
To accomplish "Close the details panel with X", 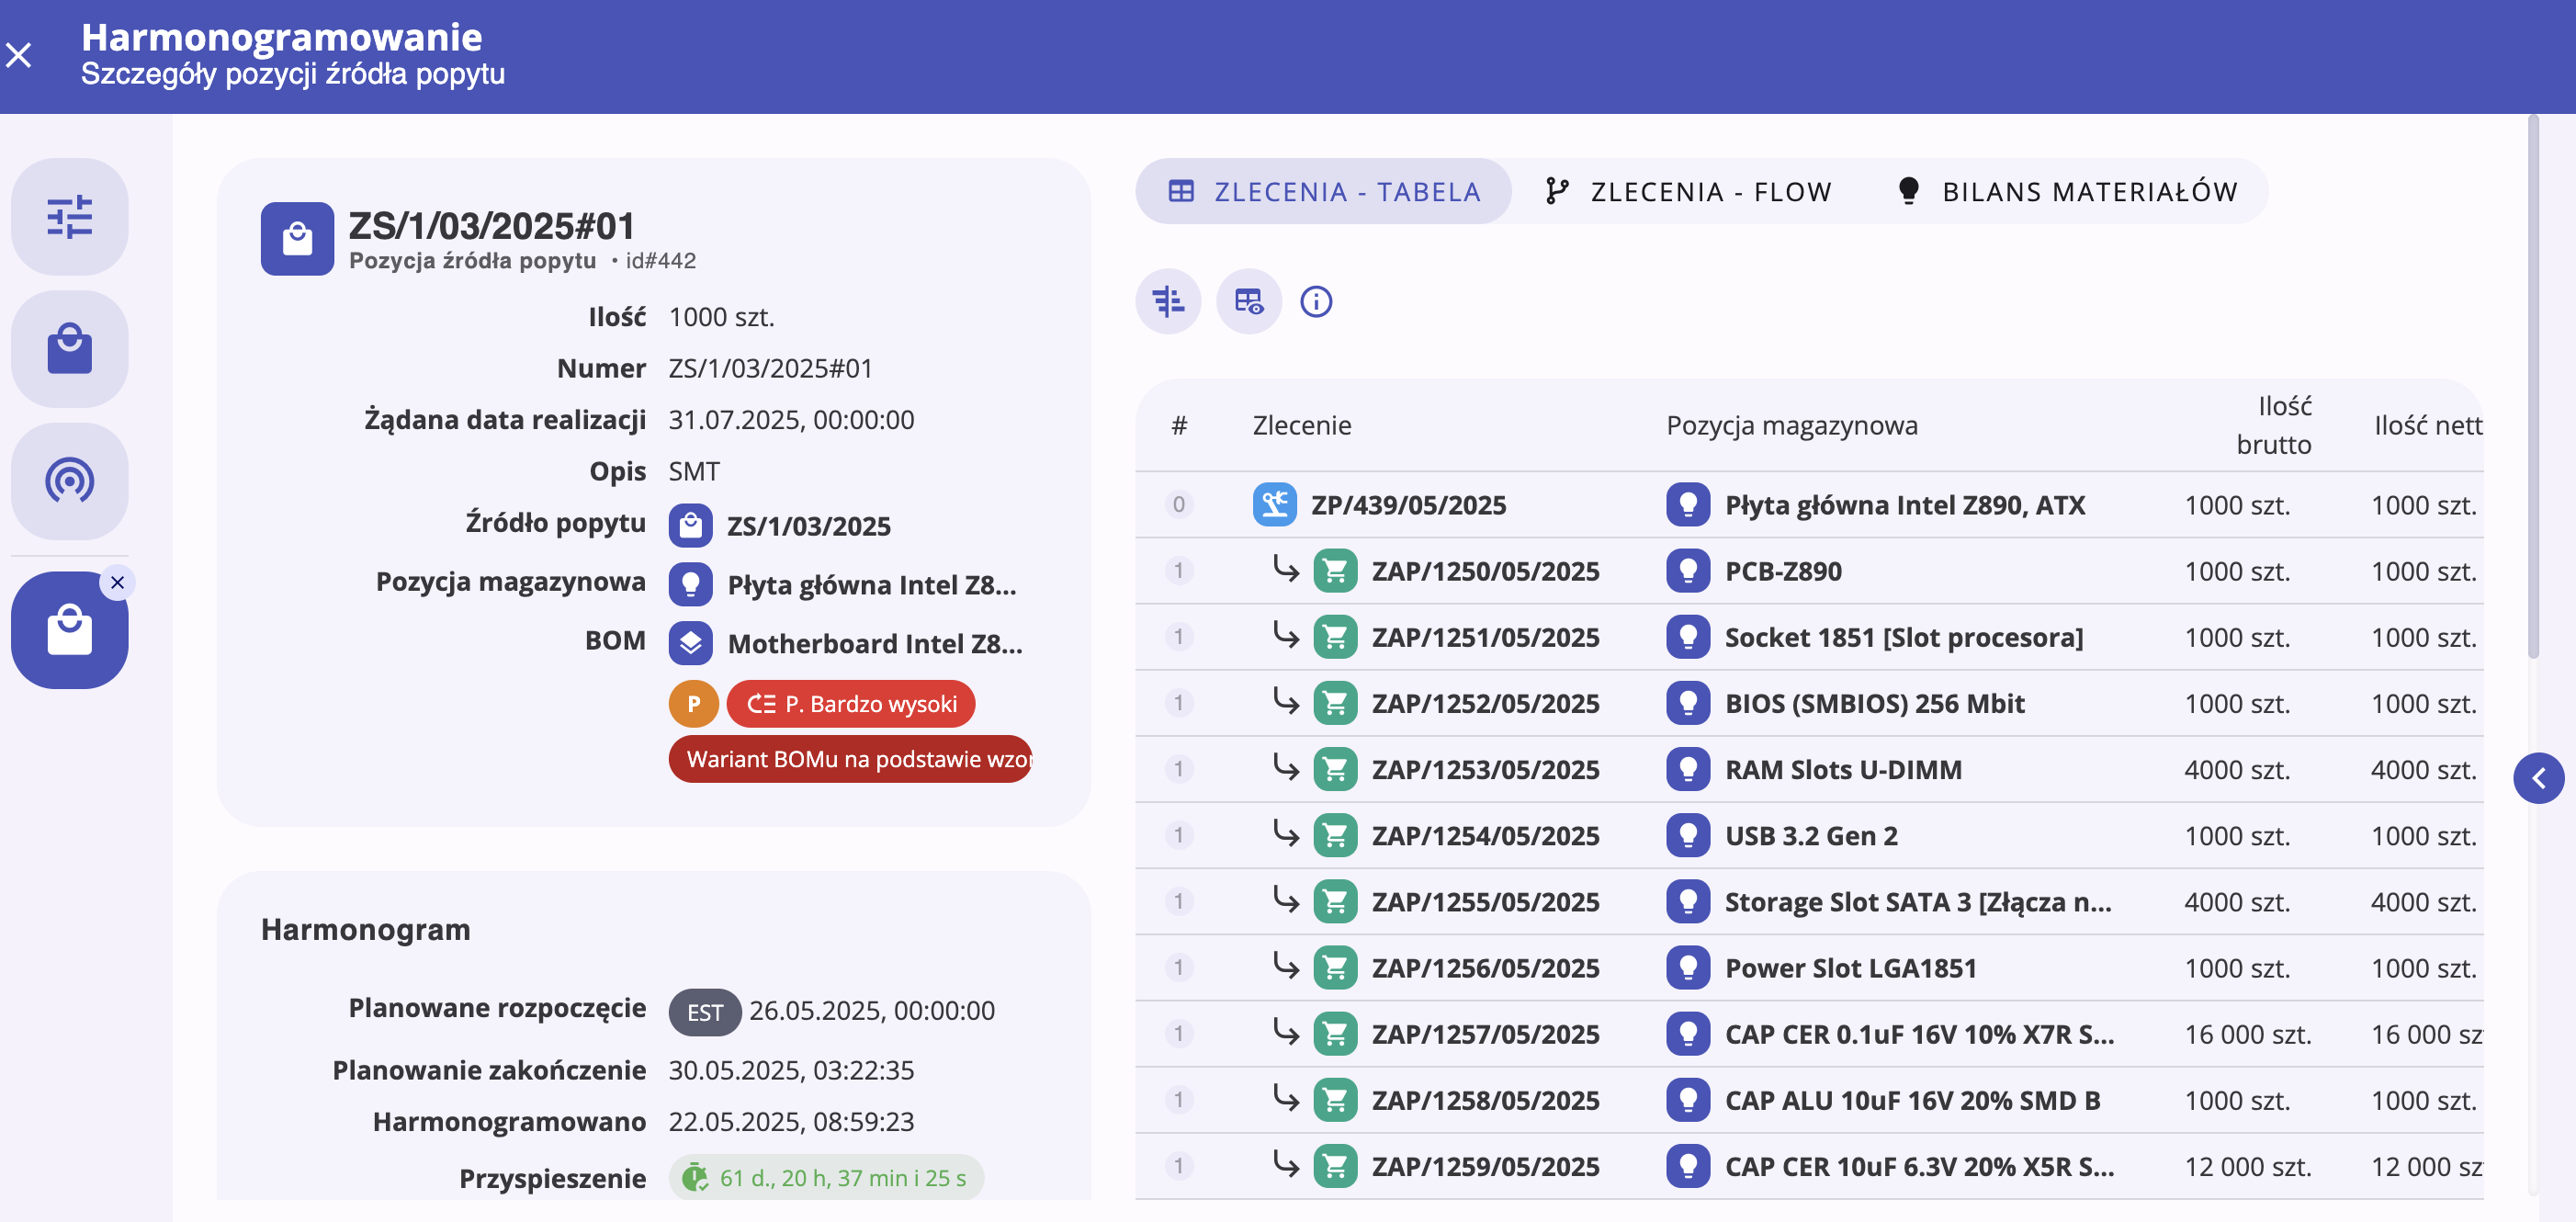I will click(19, 55).
